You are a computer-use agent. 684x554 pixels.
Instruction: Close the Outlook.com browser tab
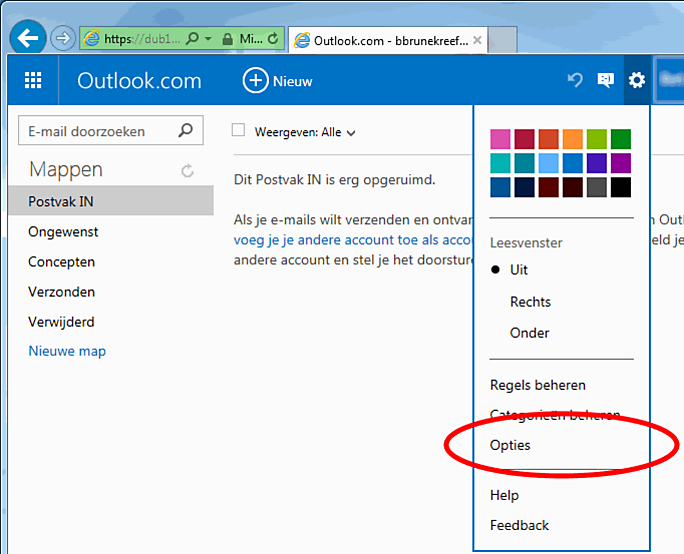pyautogui.click(x=477, y=40)
